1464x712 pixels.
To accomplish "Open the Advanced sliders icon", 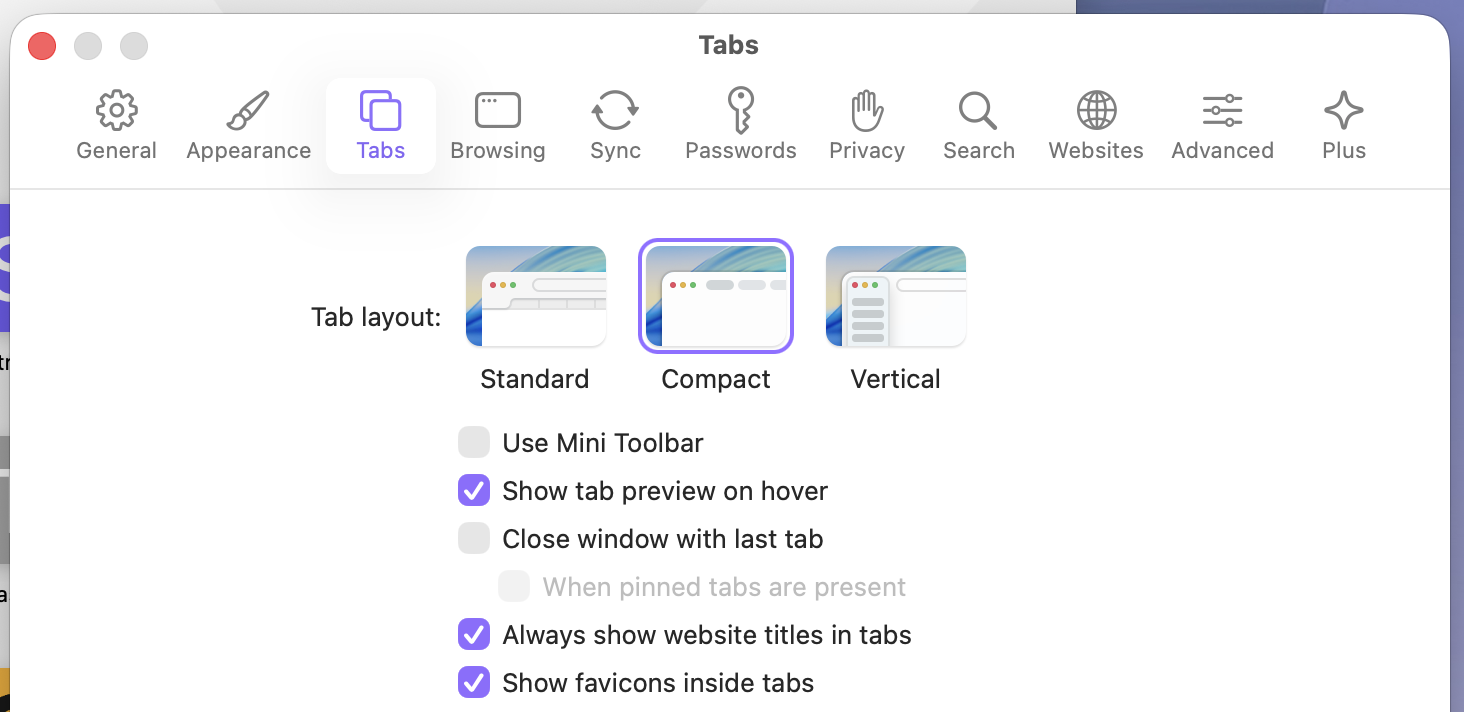I will pyautogui.click(x=1222, y=111).
